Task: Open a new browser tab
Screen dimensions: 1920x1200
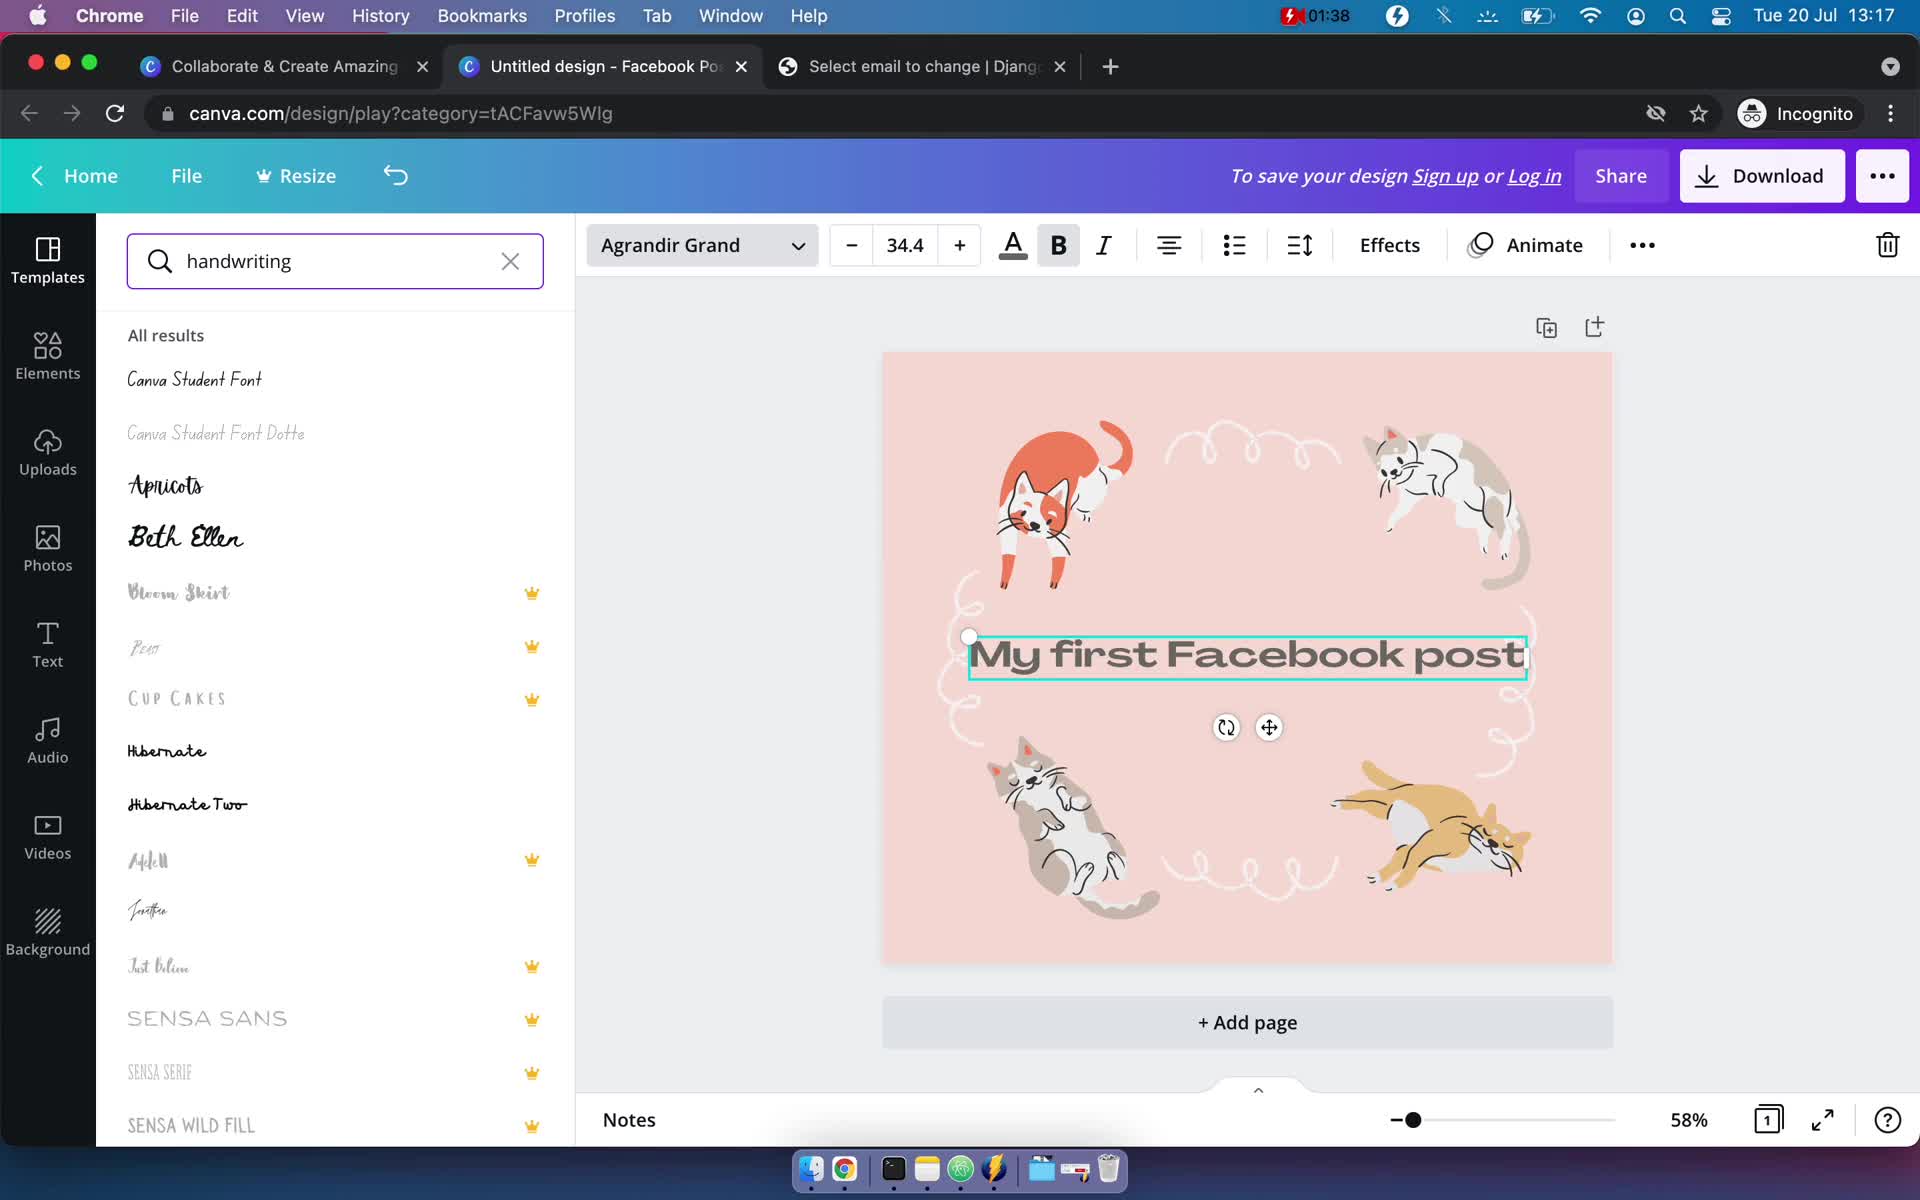Action: click(1110, 66)
